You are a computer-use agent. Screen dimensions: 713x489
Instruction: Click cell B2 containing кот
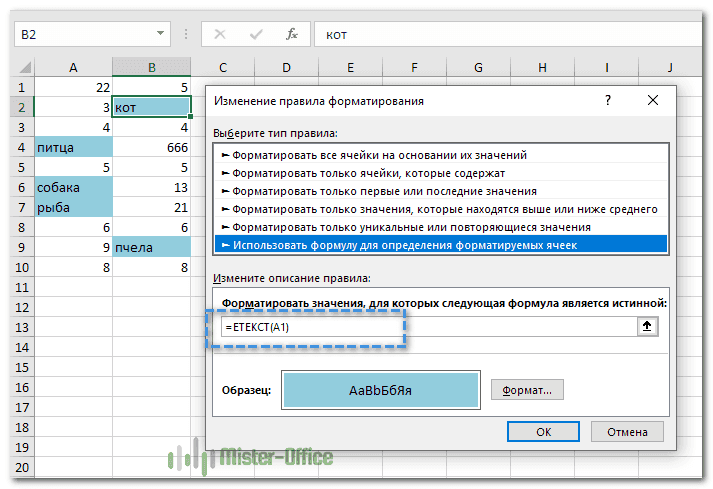click(151, 107)
